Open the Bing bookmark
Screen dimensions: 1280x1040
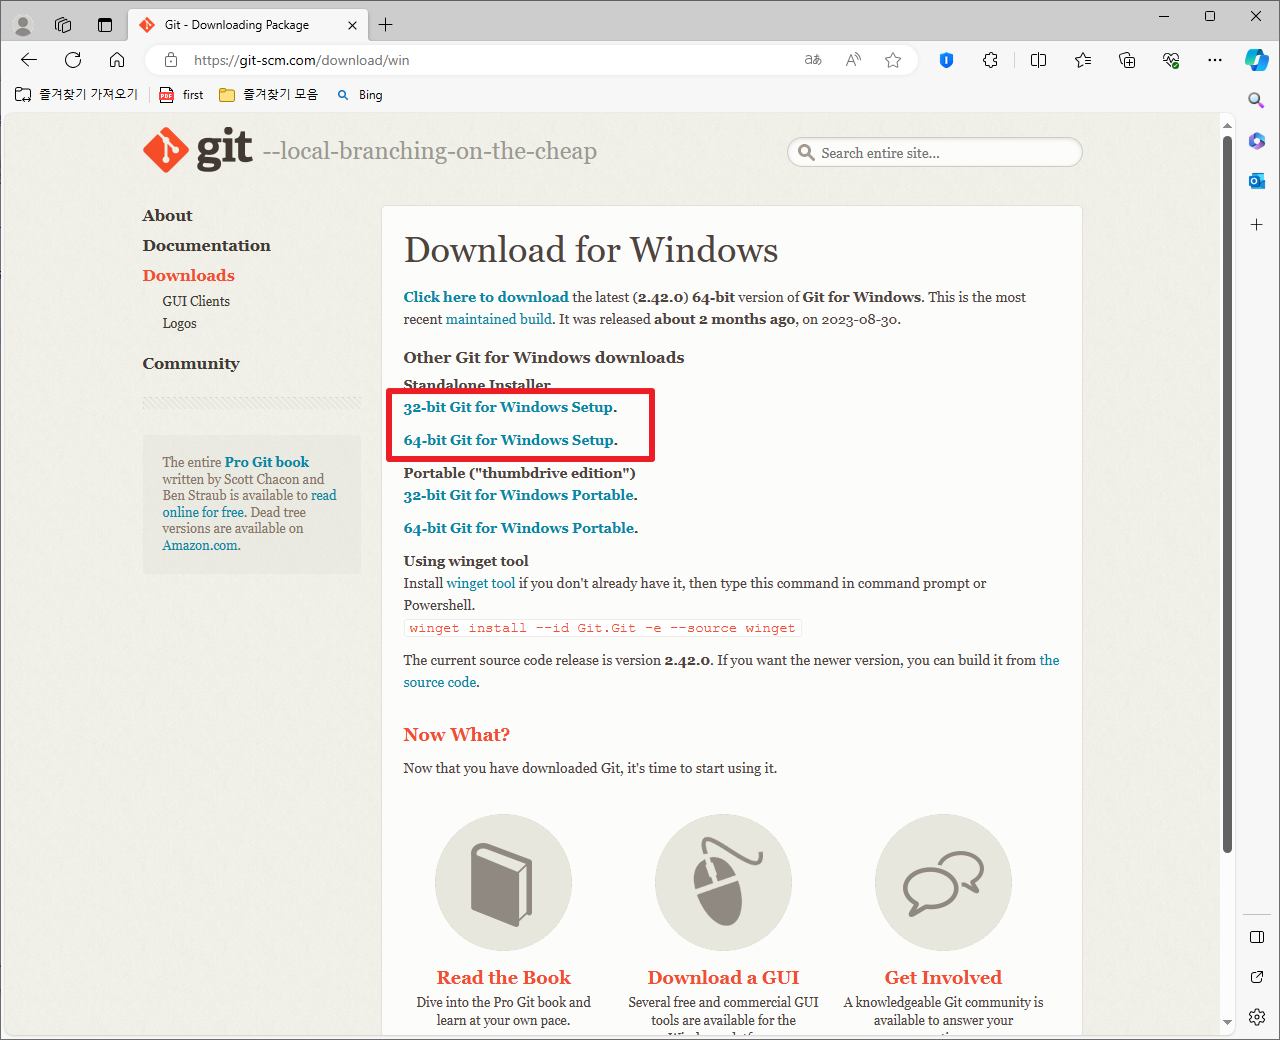360,95
